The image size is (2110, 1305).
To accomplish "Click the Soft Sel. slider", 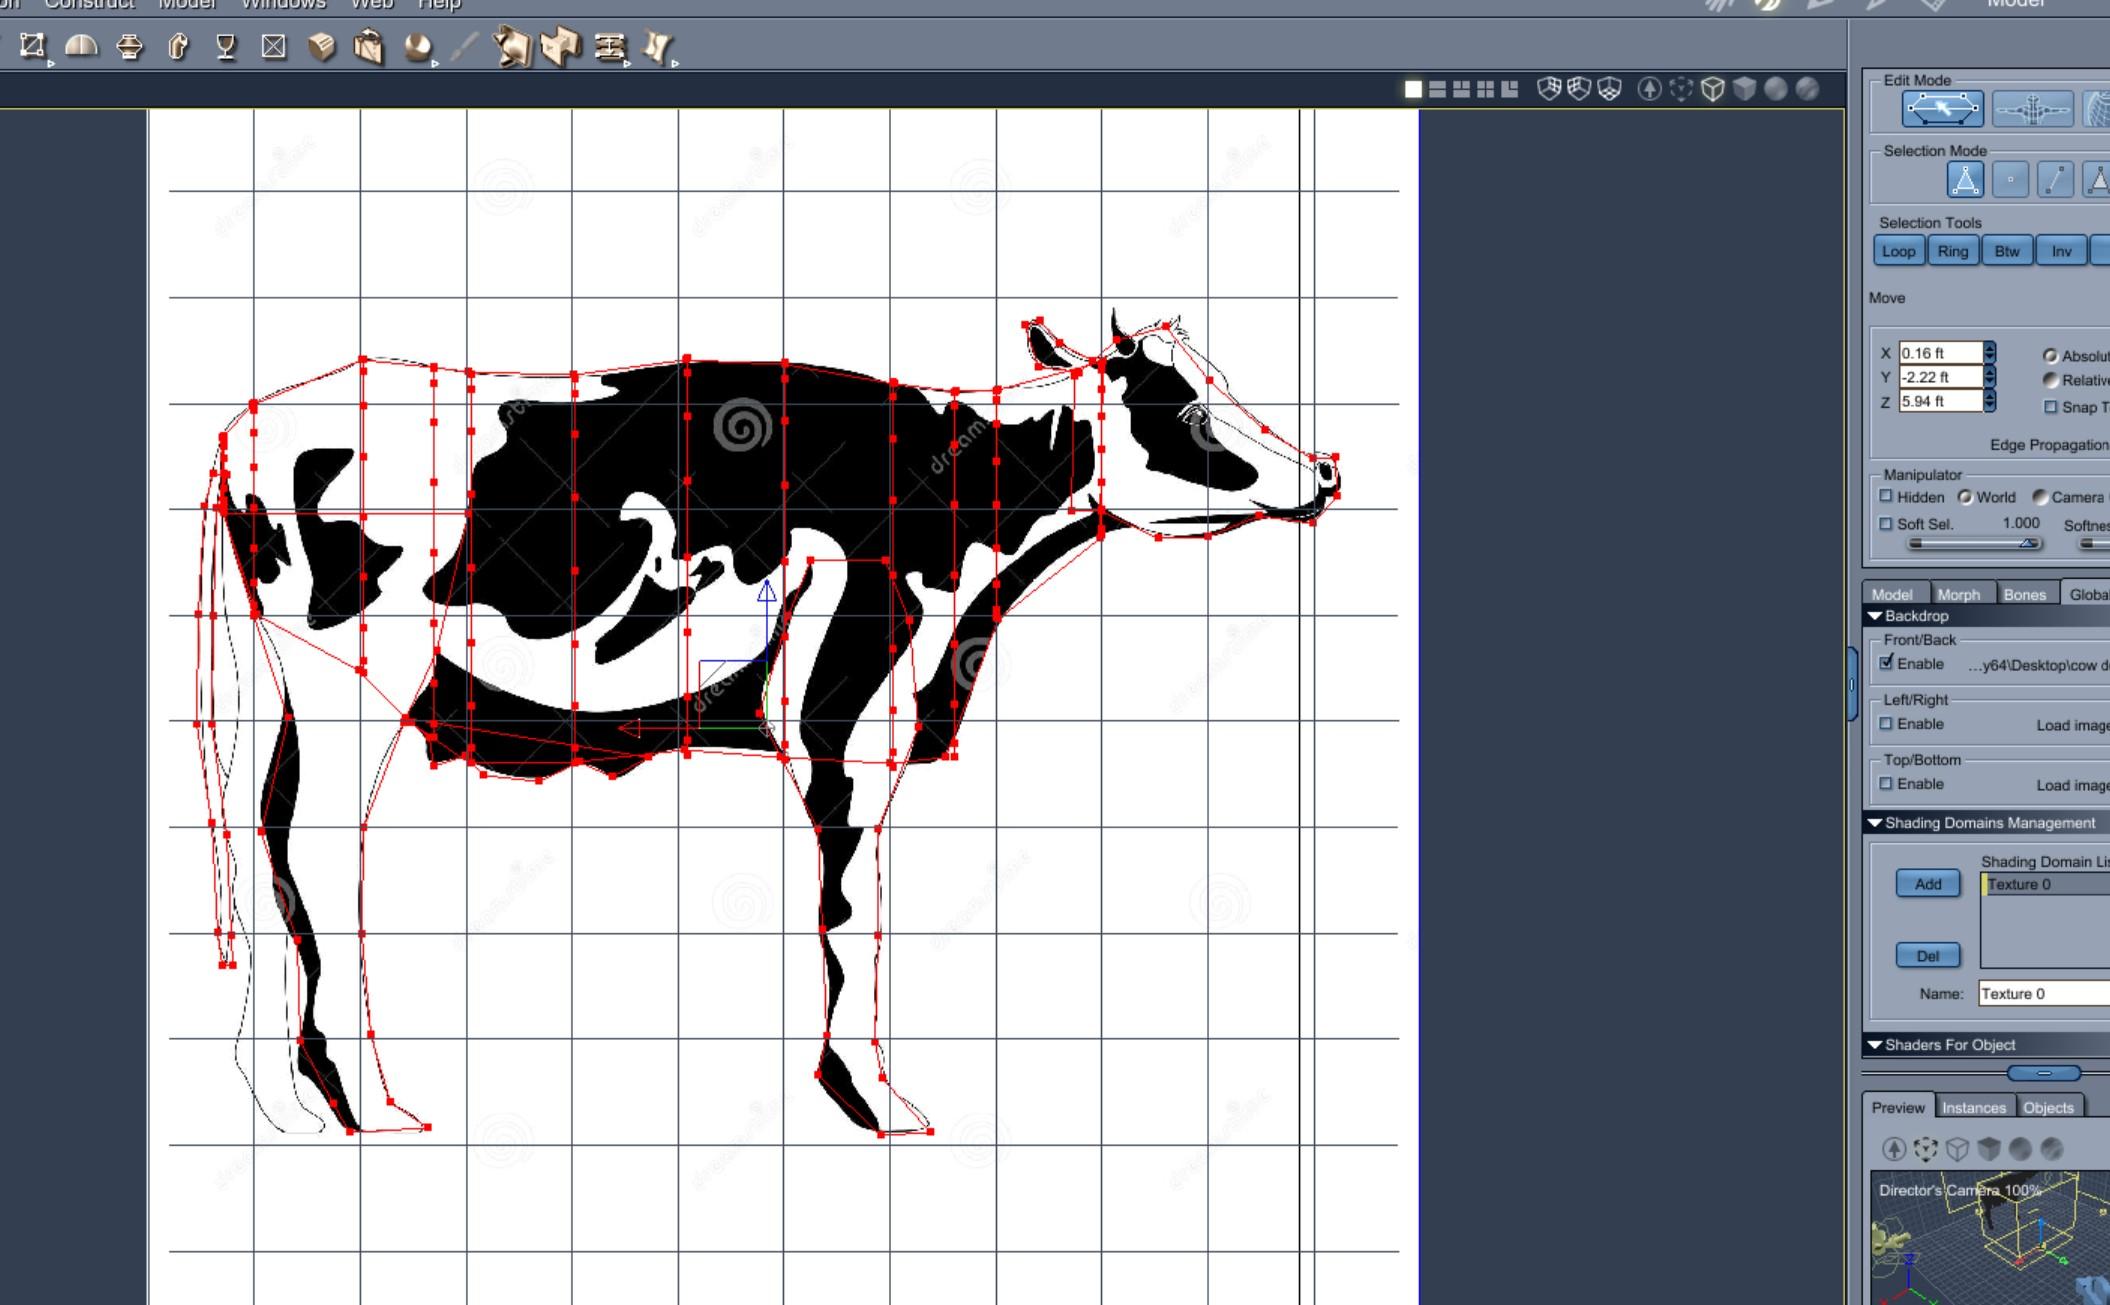I will (x=1975, y=543).
